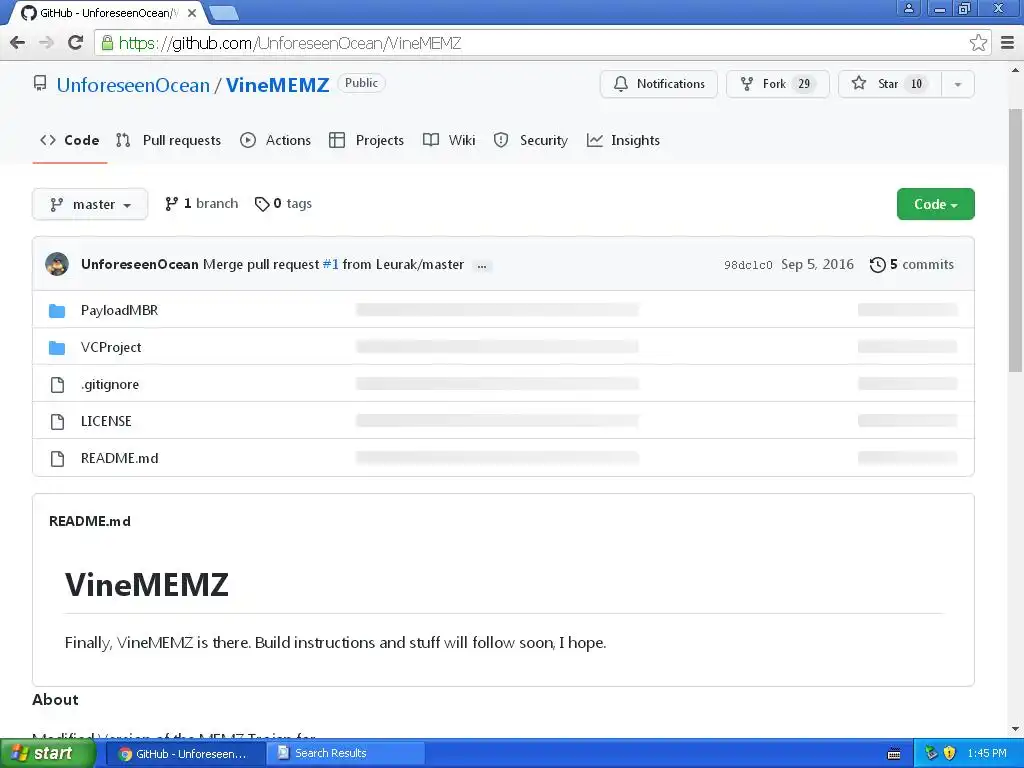Open the Projects tab
The height and width of the screenshot is (768, 1024).
[x=366, y=140]
